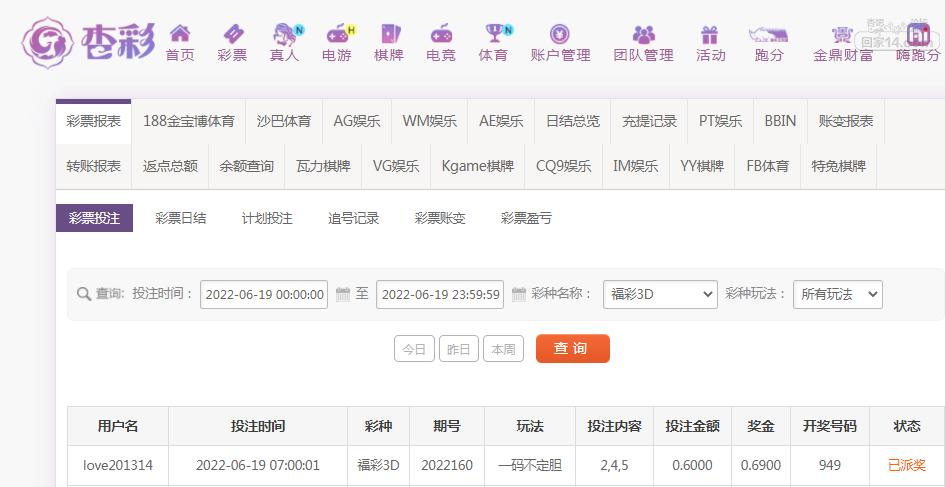Click the 体育 trophy icon
This screenshot has width=945, height=487.
(x=493, y=35)
